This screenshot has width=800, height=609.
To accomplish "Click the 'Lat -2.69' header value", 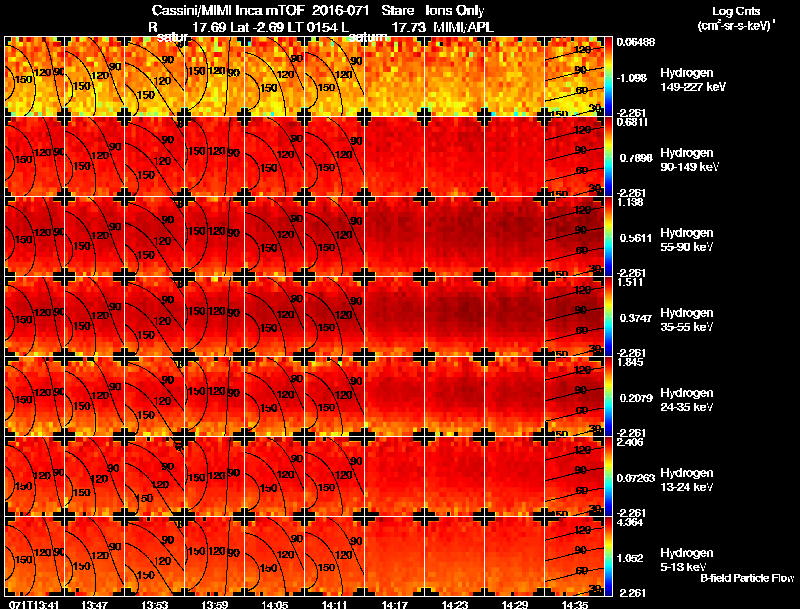I will point(257,27).
